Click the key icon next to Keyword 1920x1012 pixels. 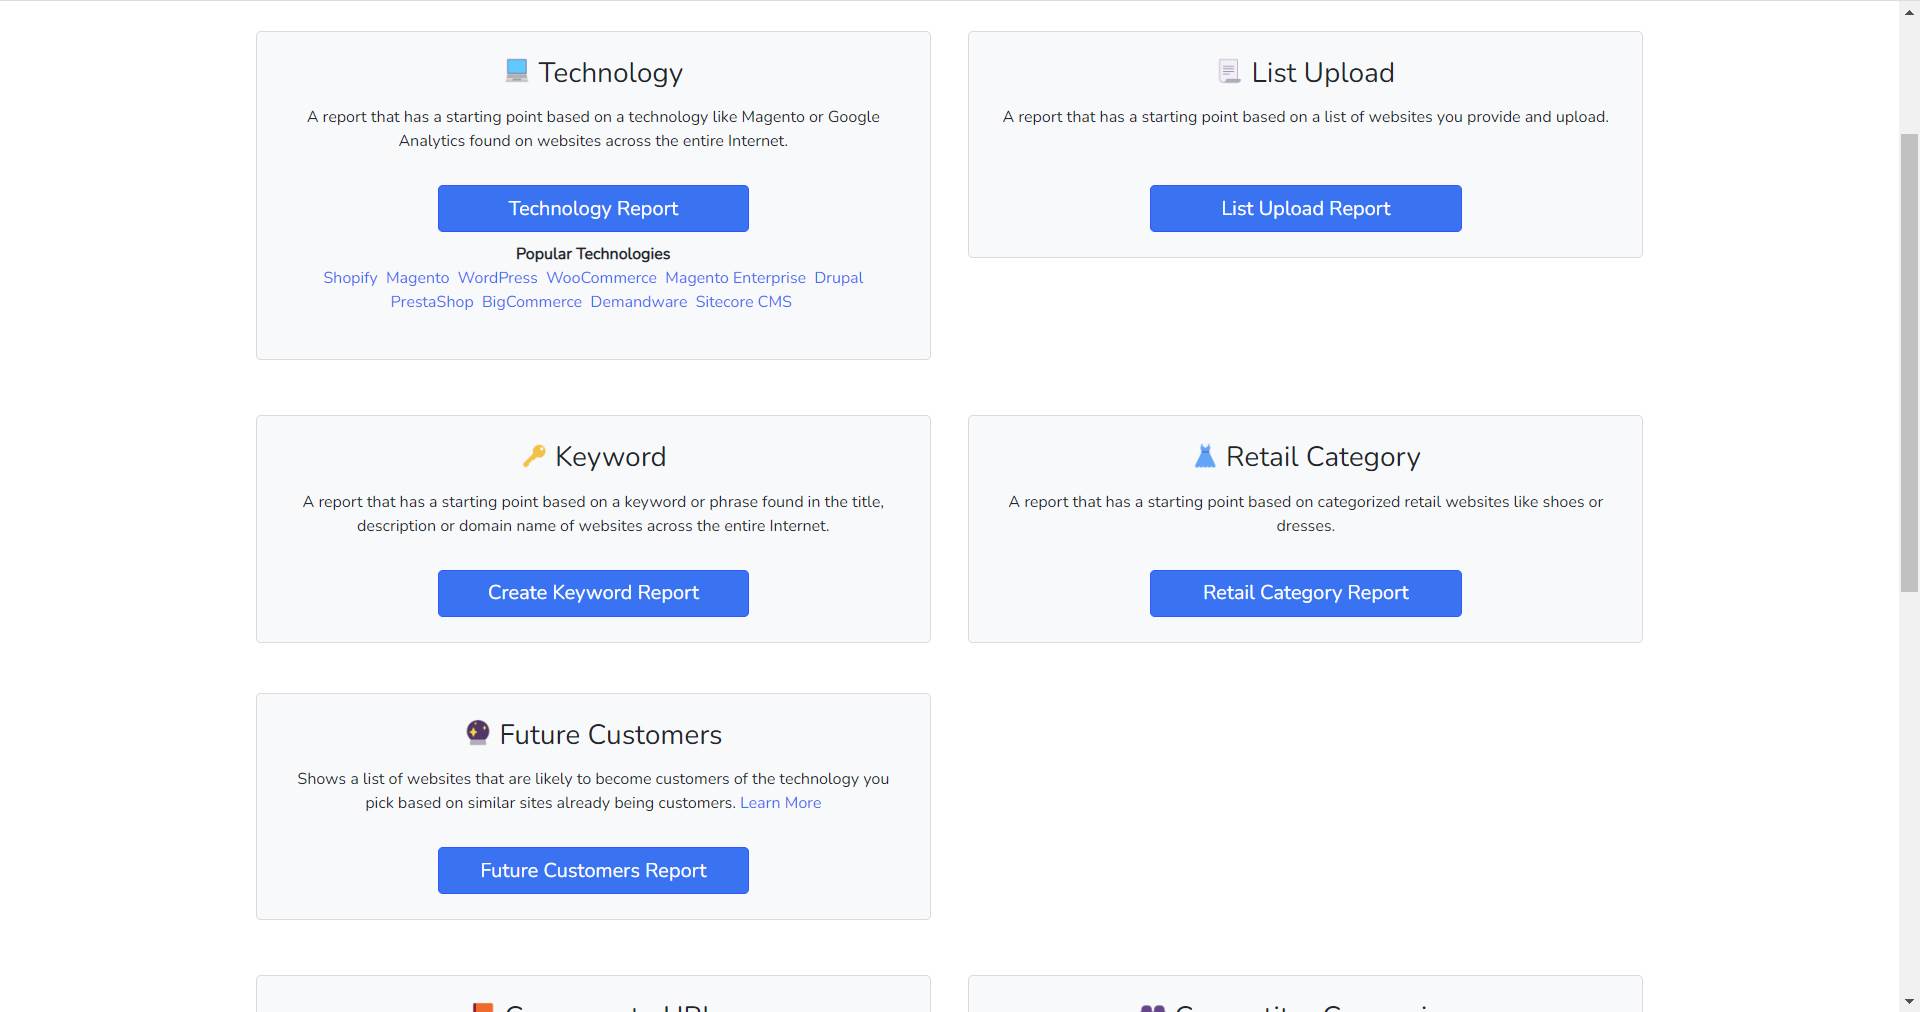tap(534, 456)
